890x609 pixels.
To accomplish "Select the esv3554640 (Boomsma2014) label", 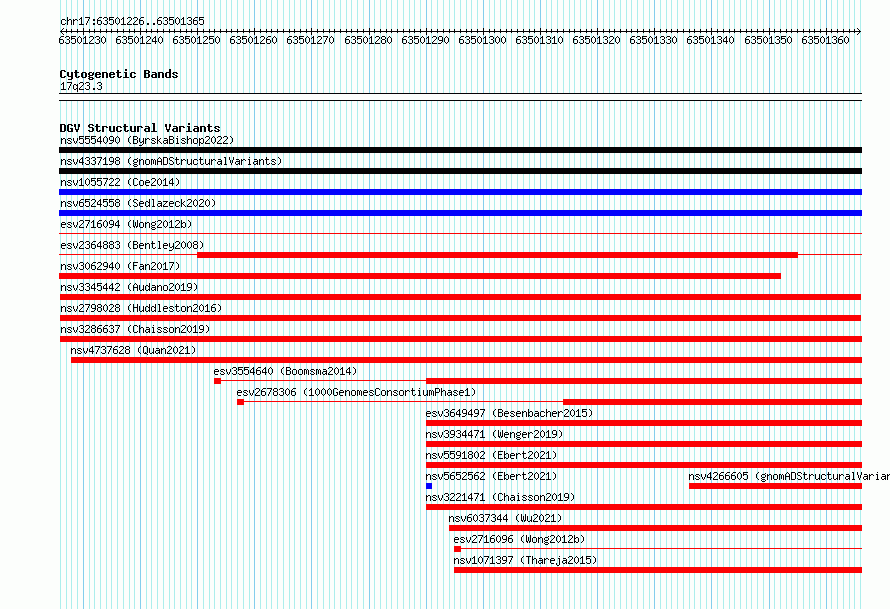I will point(286,371).
